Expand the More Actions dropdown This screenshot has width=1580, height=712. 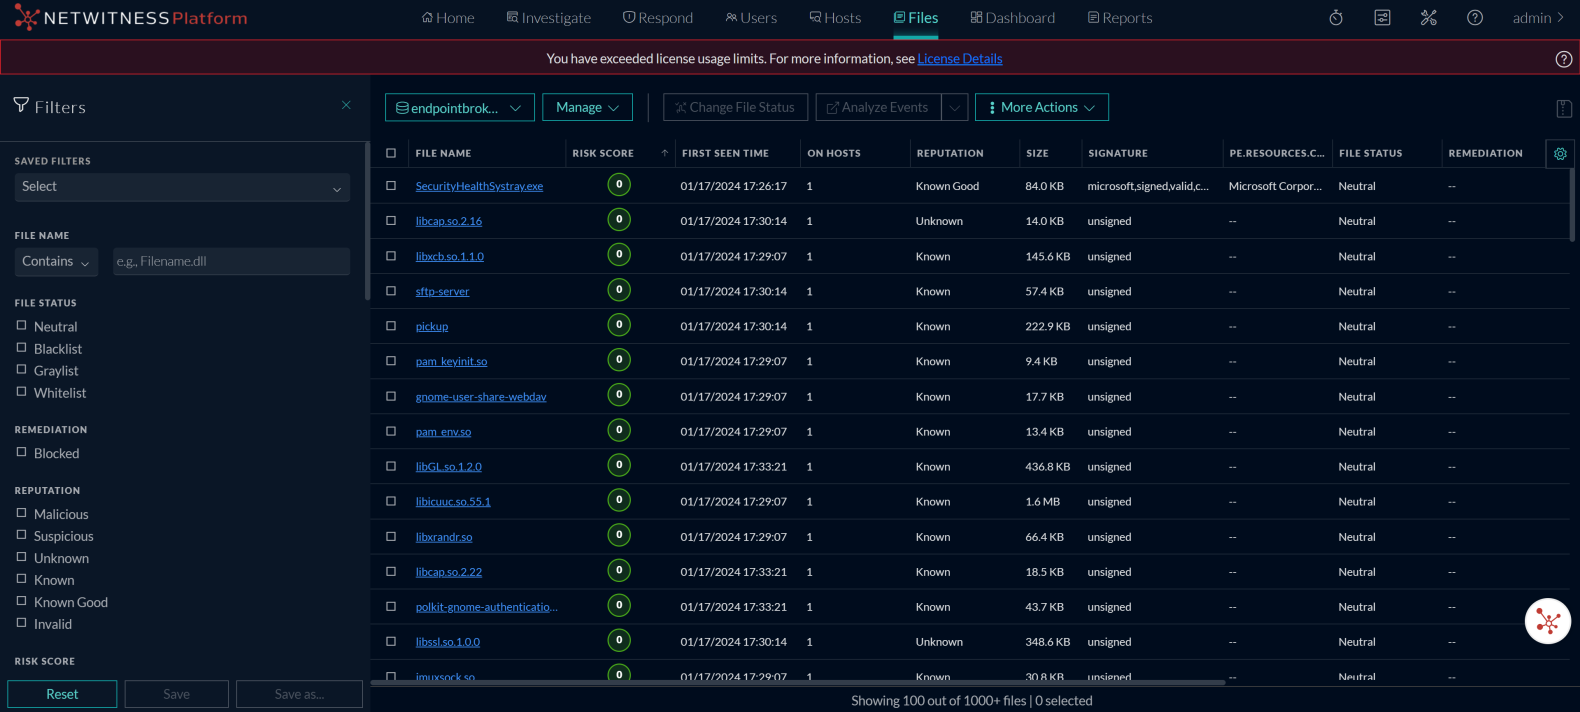1041,108
